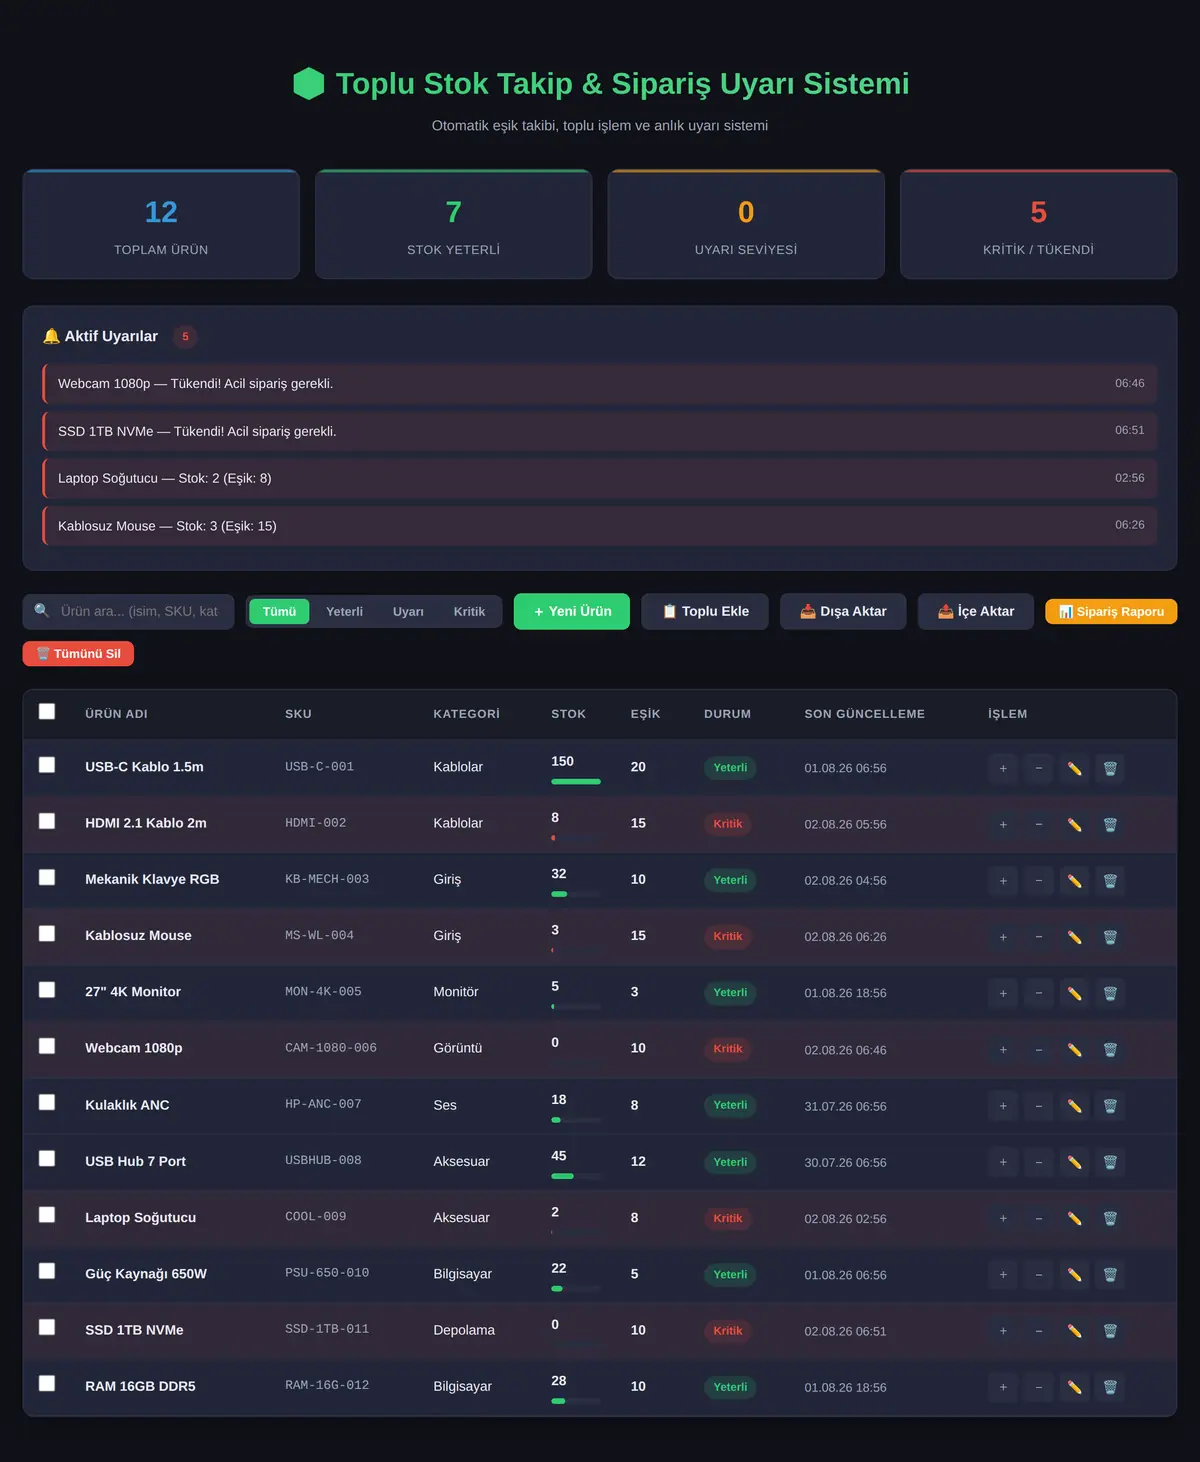Viewport: 1200px width, 1462px height.
Task: Import data using İçe Aktar
Action: pyautogui.click(x=976, y=612)
